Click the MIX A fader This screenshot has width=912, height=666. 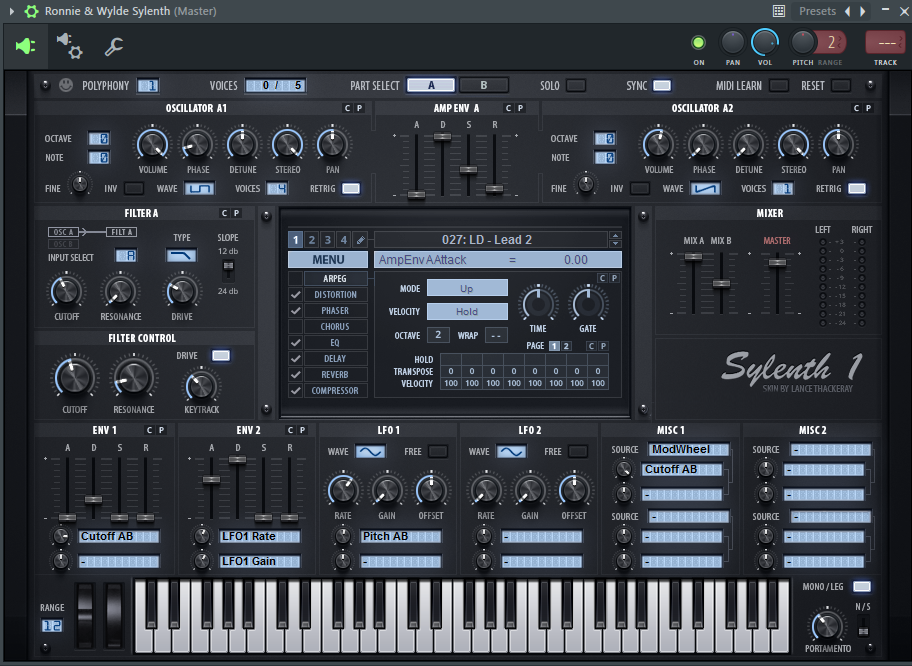(x=693, y=257)
